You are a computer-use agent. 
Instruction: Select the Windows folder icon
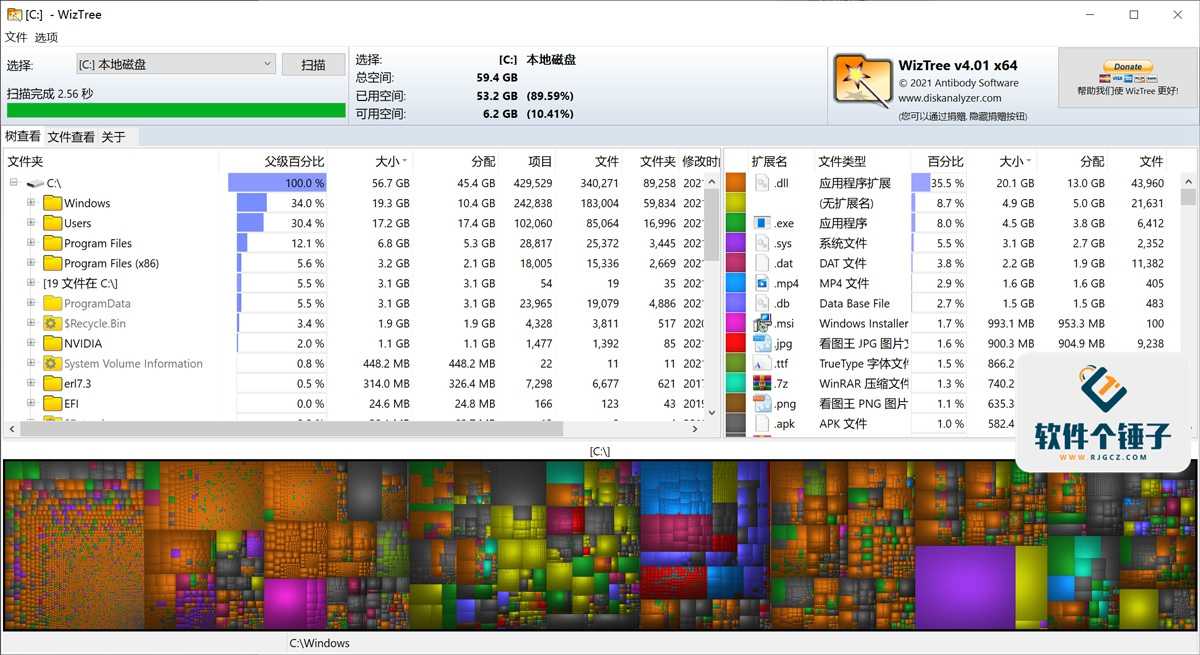pos(52,203)
